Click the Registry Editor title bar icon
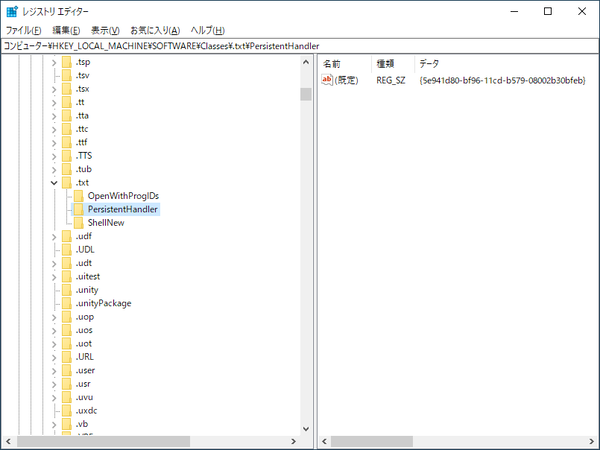 click(12, 11)
